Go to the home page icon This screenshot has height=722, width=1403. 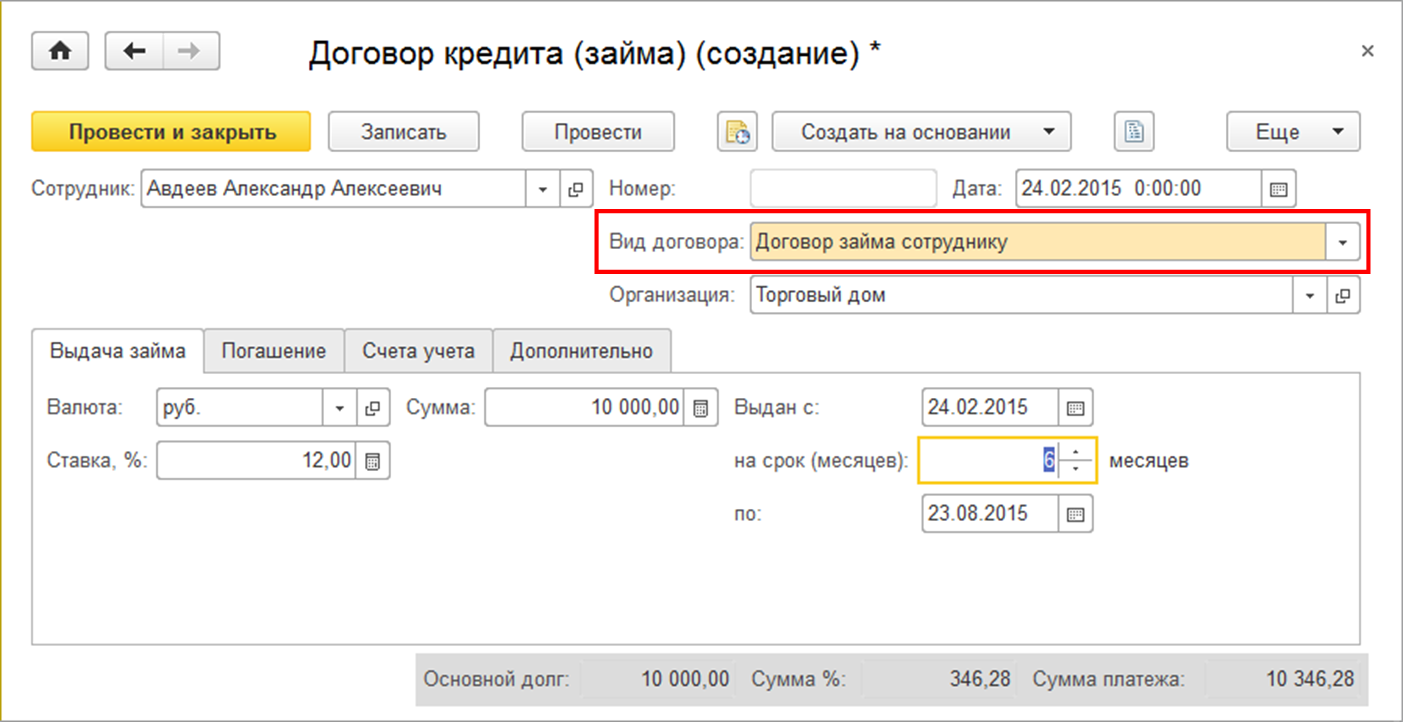pos(61,51)
